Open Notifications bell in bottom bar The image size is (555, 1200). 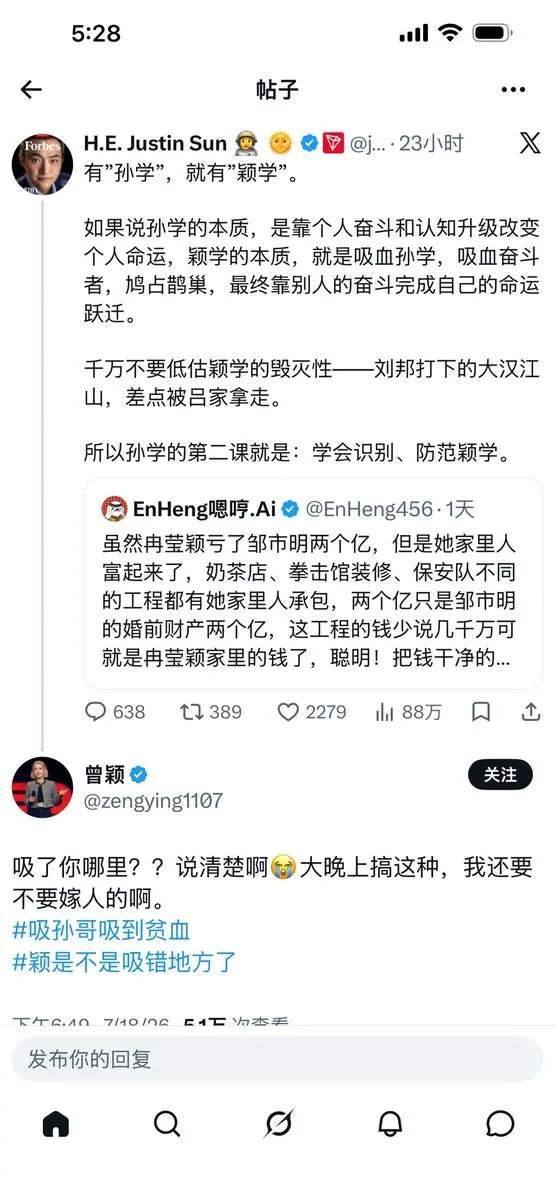coord(389,1124)
